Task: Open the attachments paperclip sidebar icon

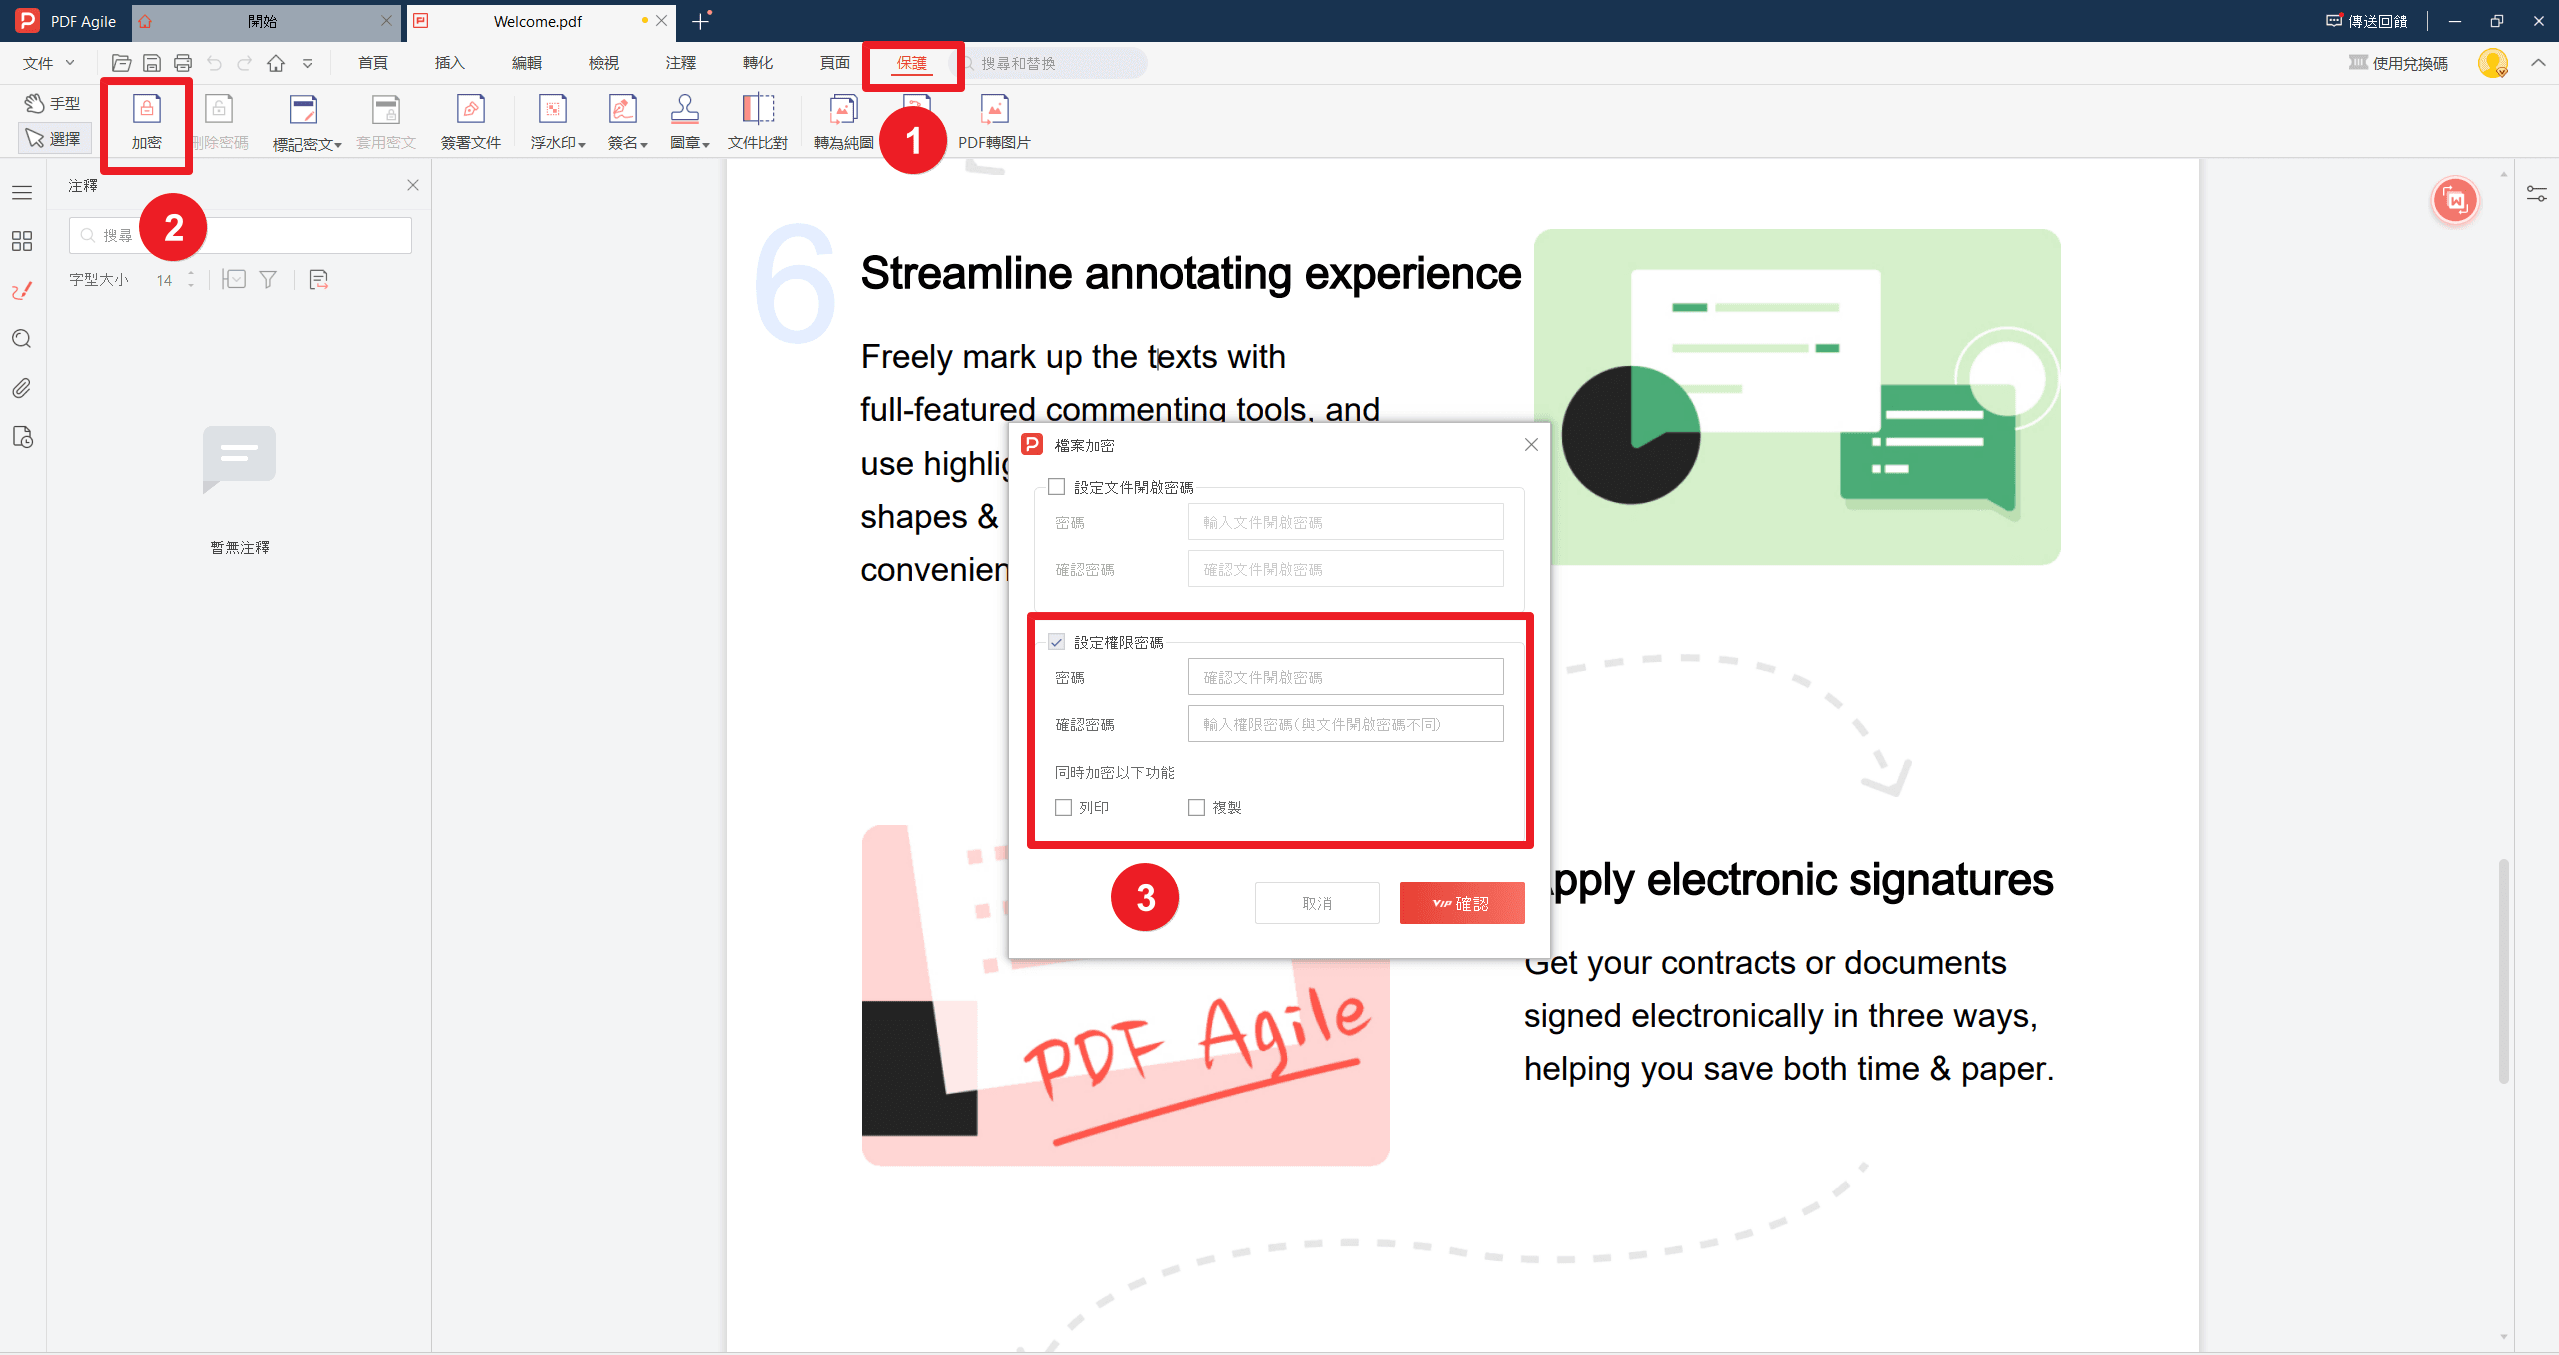Action: (21, 388)
